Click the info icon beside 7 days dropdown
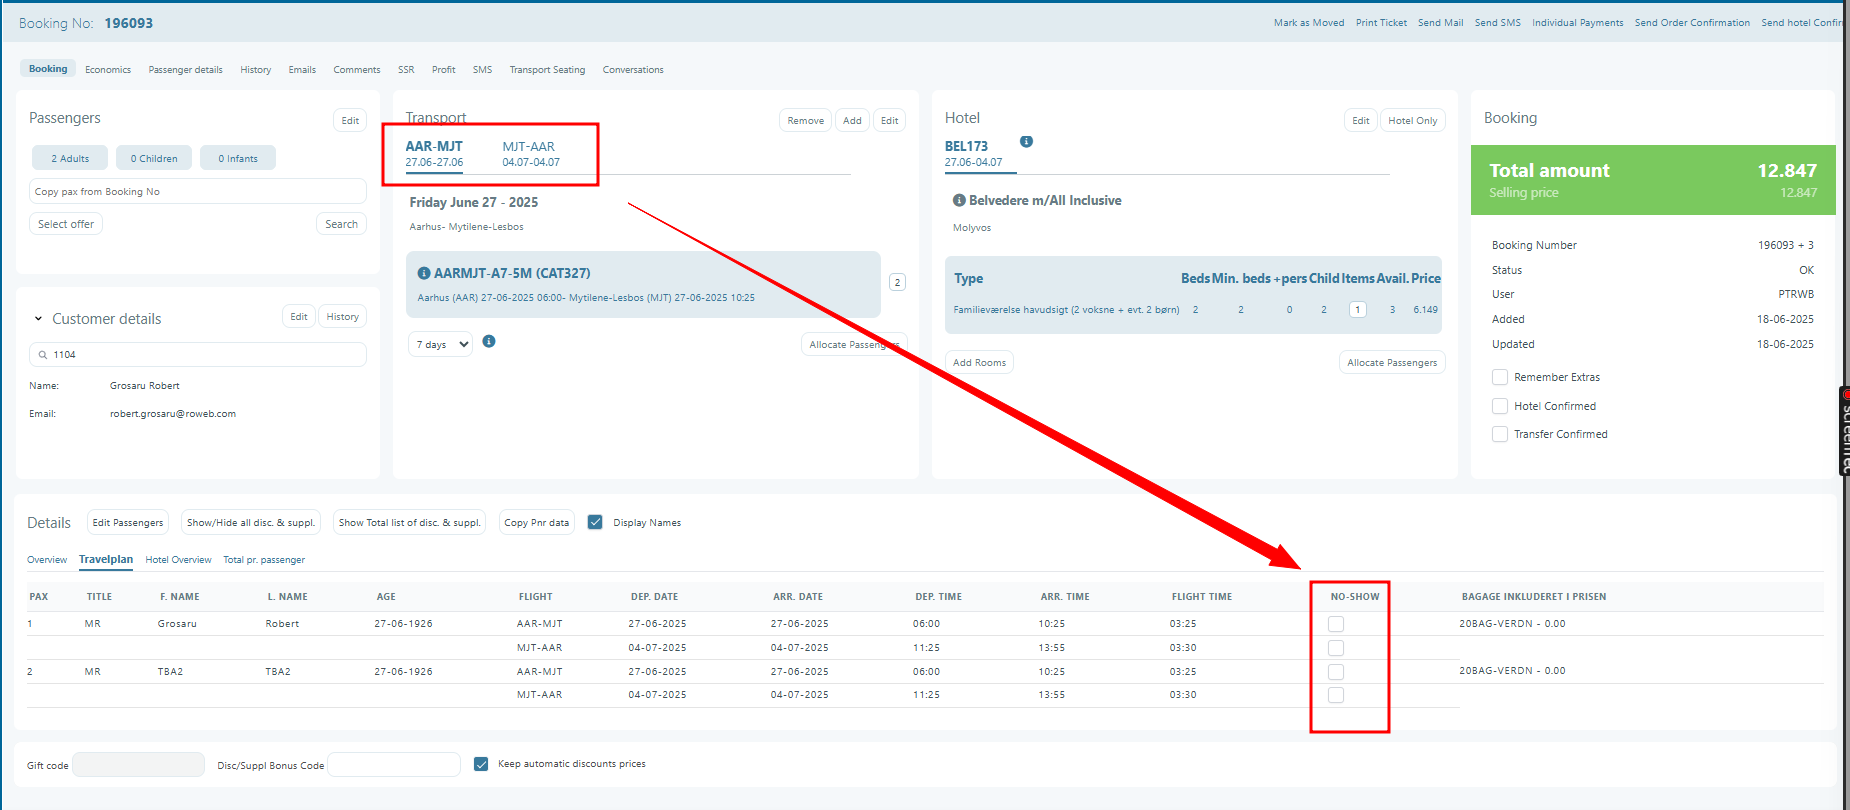 (489, 342)
